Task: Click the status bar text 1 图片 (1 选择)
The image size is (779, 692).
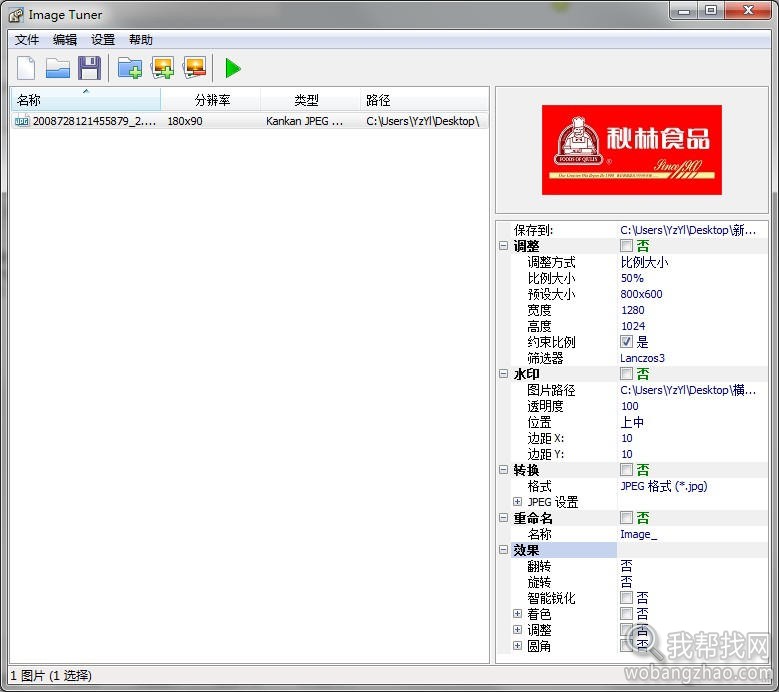Action: pyautogui.click(x=51, y=676)
